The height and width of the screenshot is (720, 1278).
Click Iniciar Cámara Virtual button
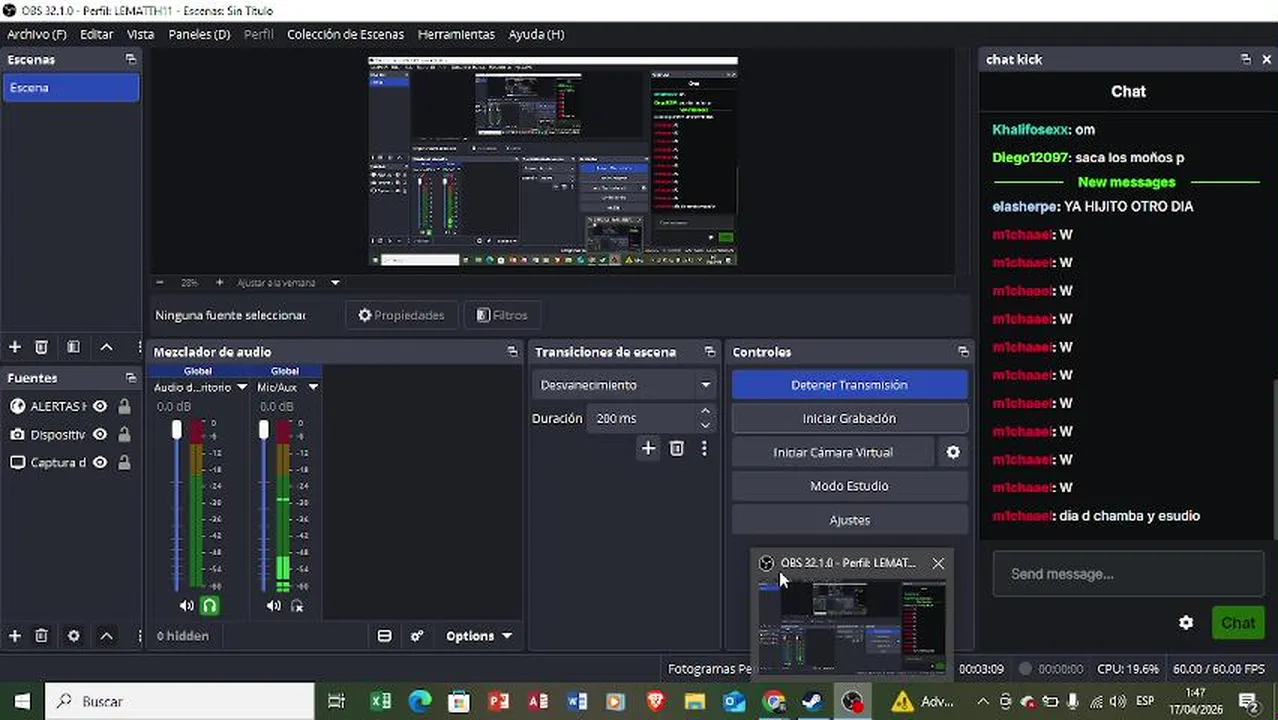pos(833,452)
